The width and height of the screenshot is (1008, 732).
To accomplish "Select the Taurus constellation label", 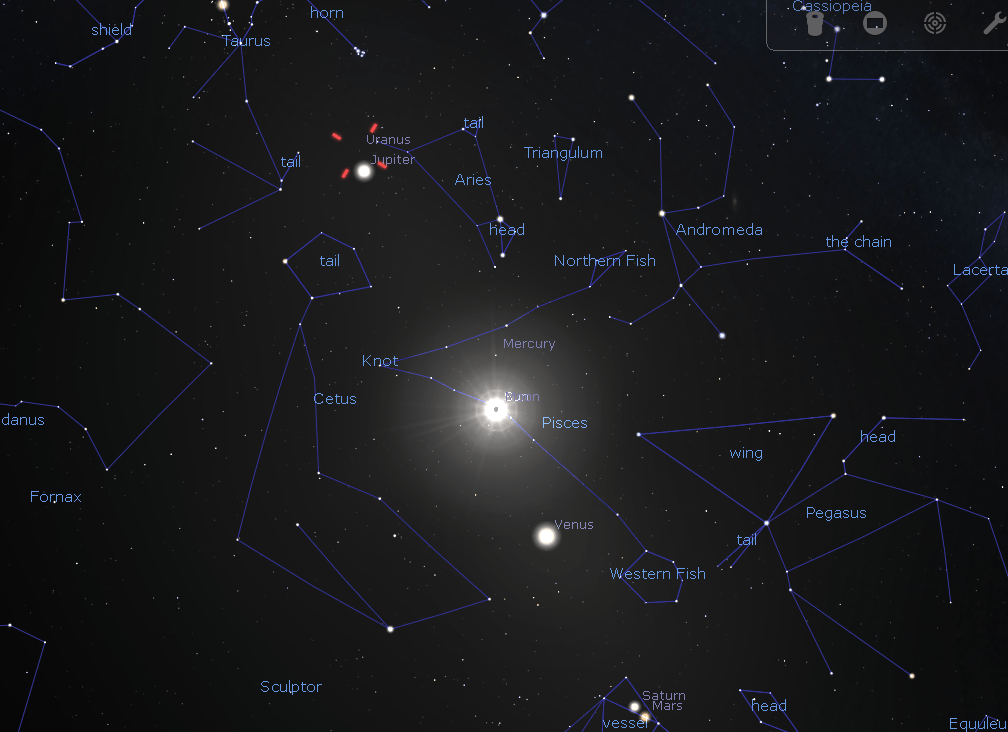I will [246, 41].
